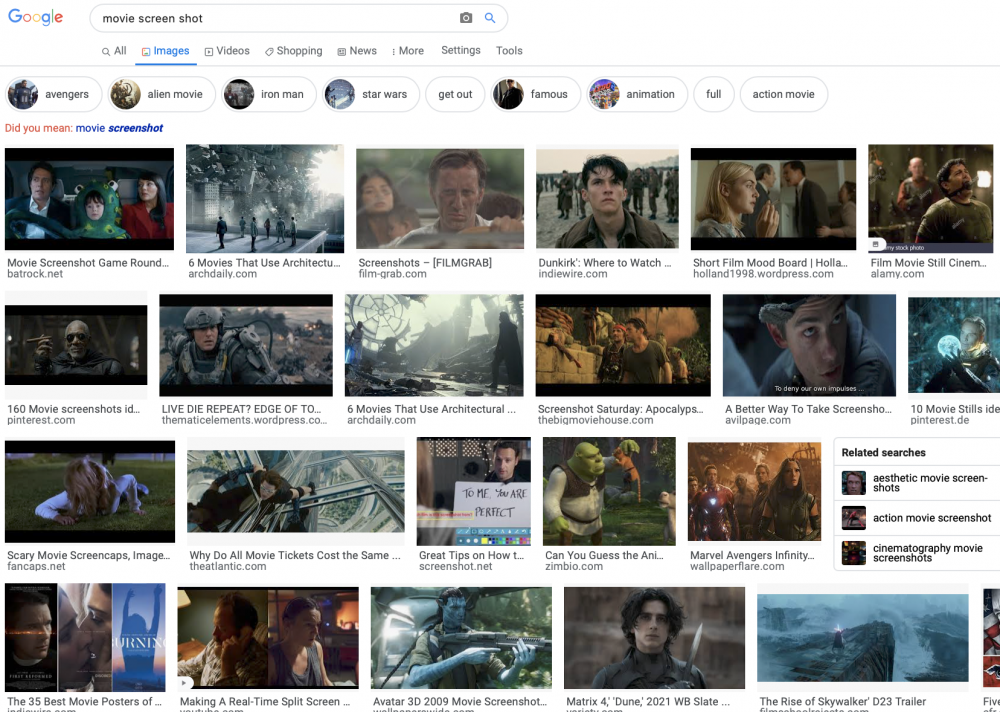Open the Shrek image from zimbio.com

pyautogui.click(x=609, y=491)
